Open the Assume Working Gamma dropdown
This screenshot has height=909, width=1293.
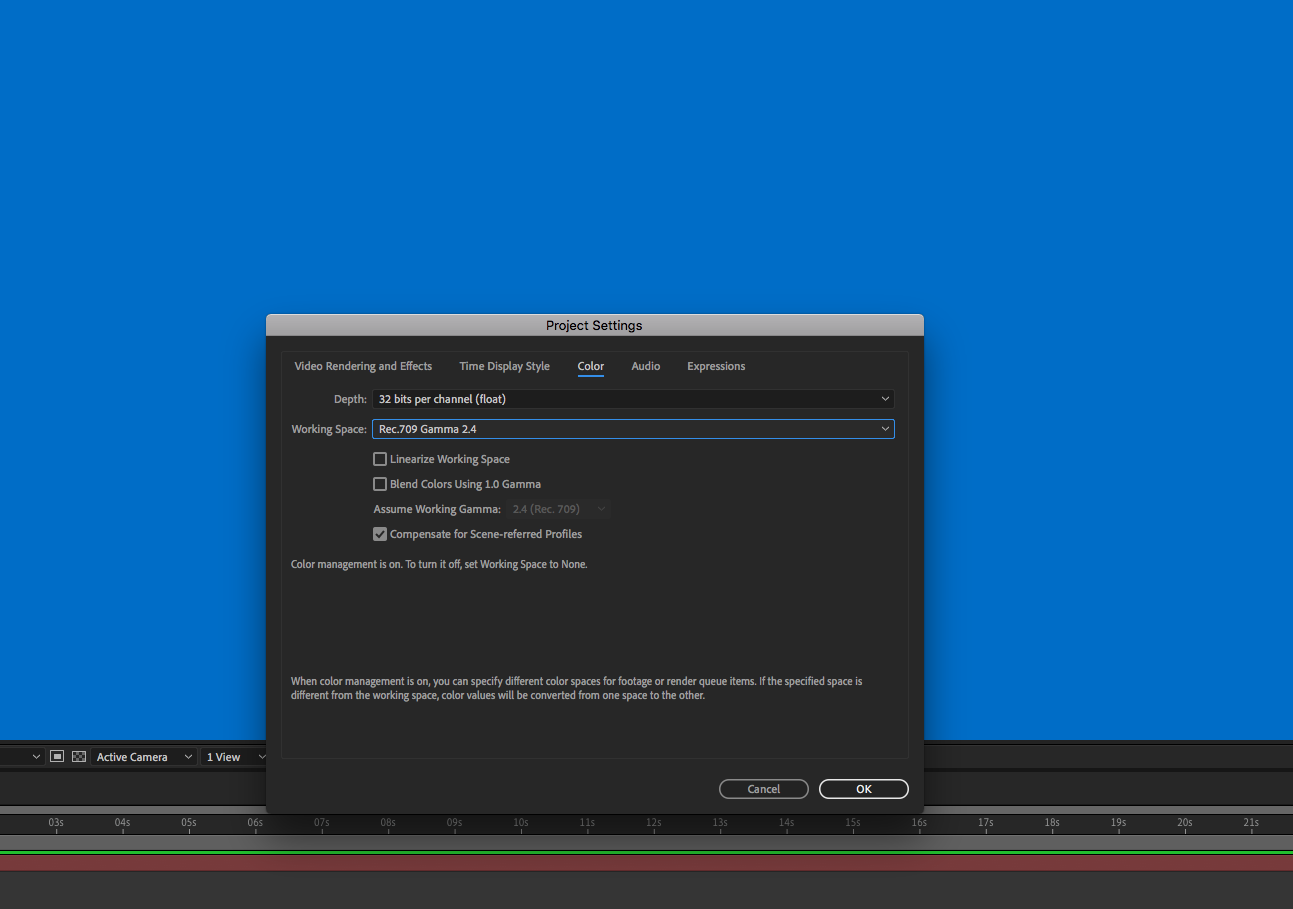[558, 509]
